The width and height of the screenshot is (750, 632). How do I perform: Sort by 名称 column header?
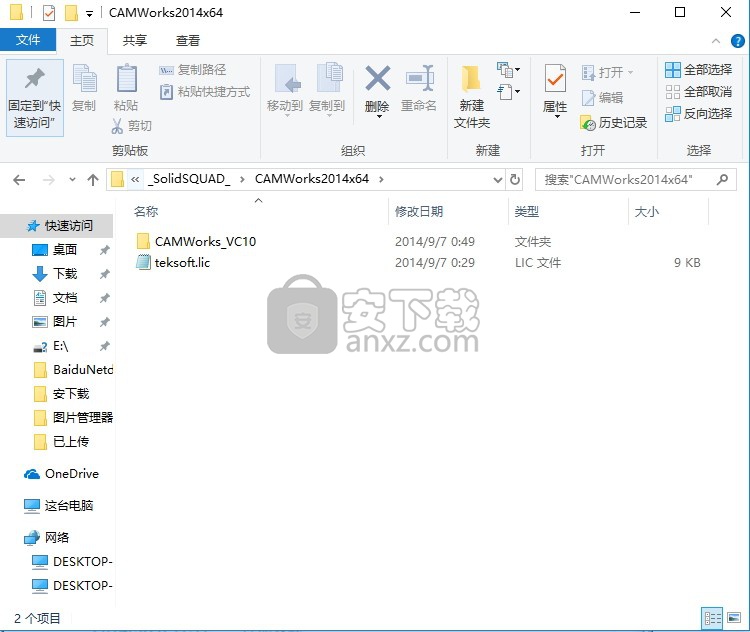(146, 211)
